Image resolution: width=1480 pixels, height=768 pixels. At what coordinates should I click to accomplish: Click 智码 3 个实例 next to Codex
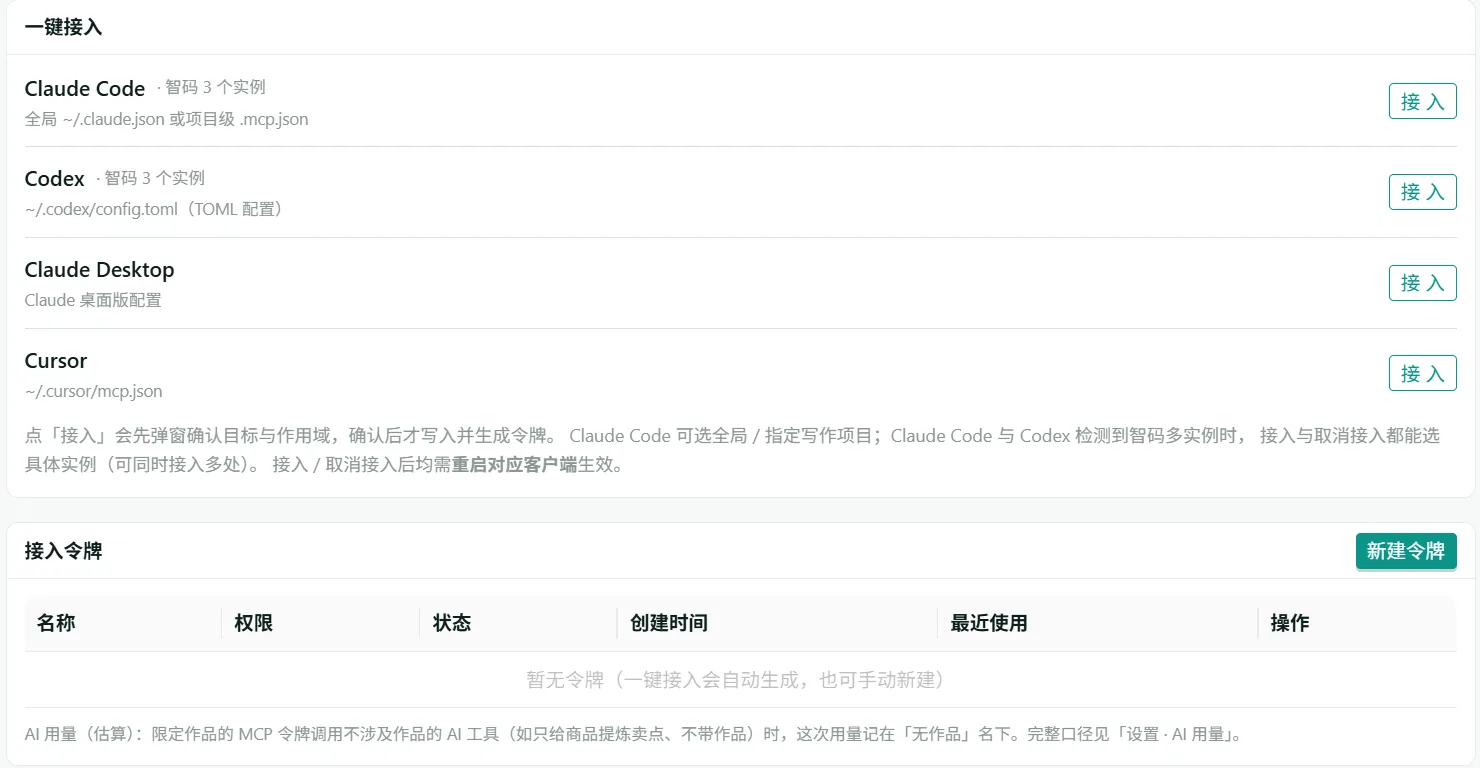pos(151,178)
